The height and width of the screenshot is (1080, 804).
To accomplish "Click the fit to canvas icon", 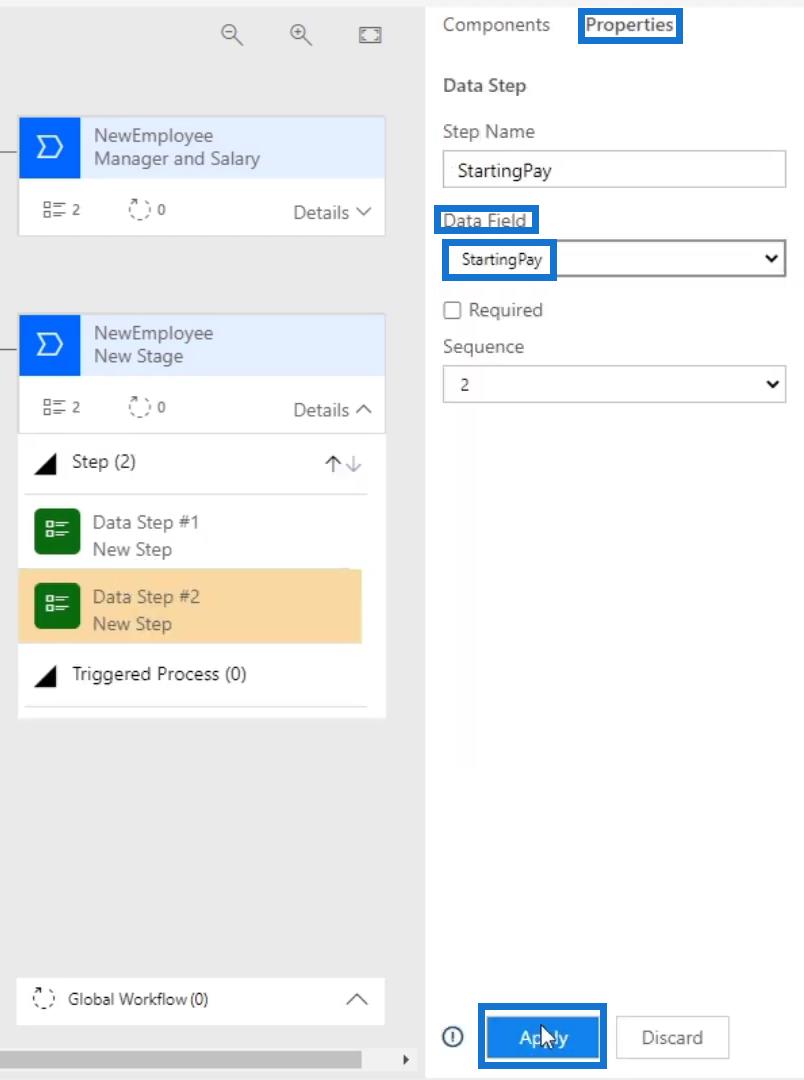I will 370,34.
